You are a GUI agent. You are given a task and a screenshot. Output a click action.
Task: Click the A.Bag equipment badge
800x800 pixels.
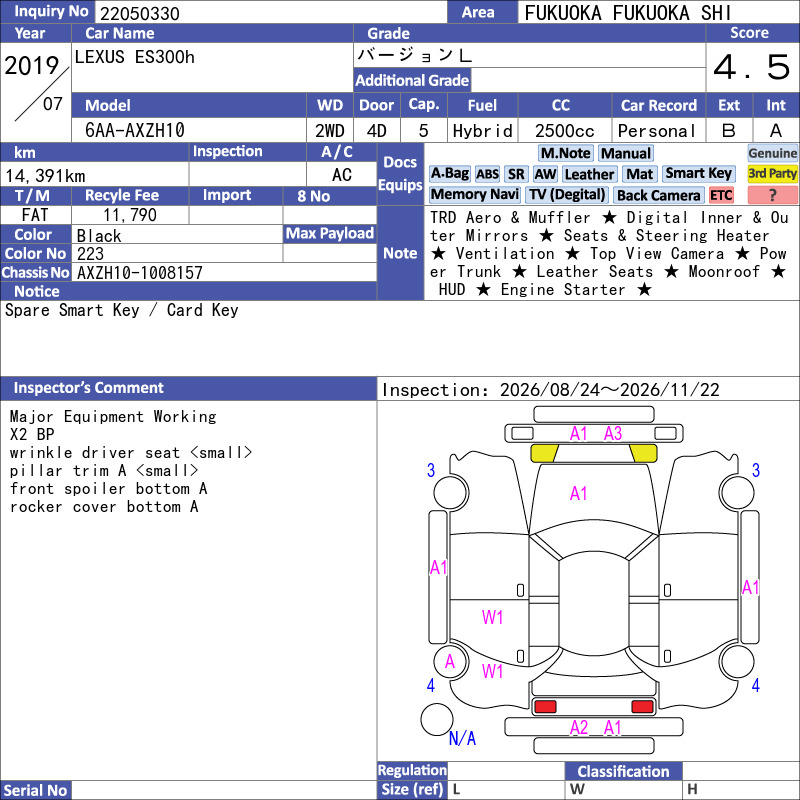(449, 174)
